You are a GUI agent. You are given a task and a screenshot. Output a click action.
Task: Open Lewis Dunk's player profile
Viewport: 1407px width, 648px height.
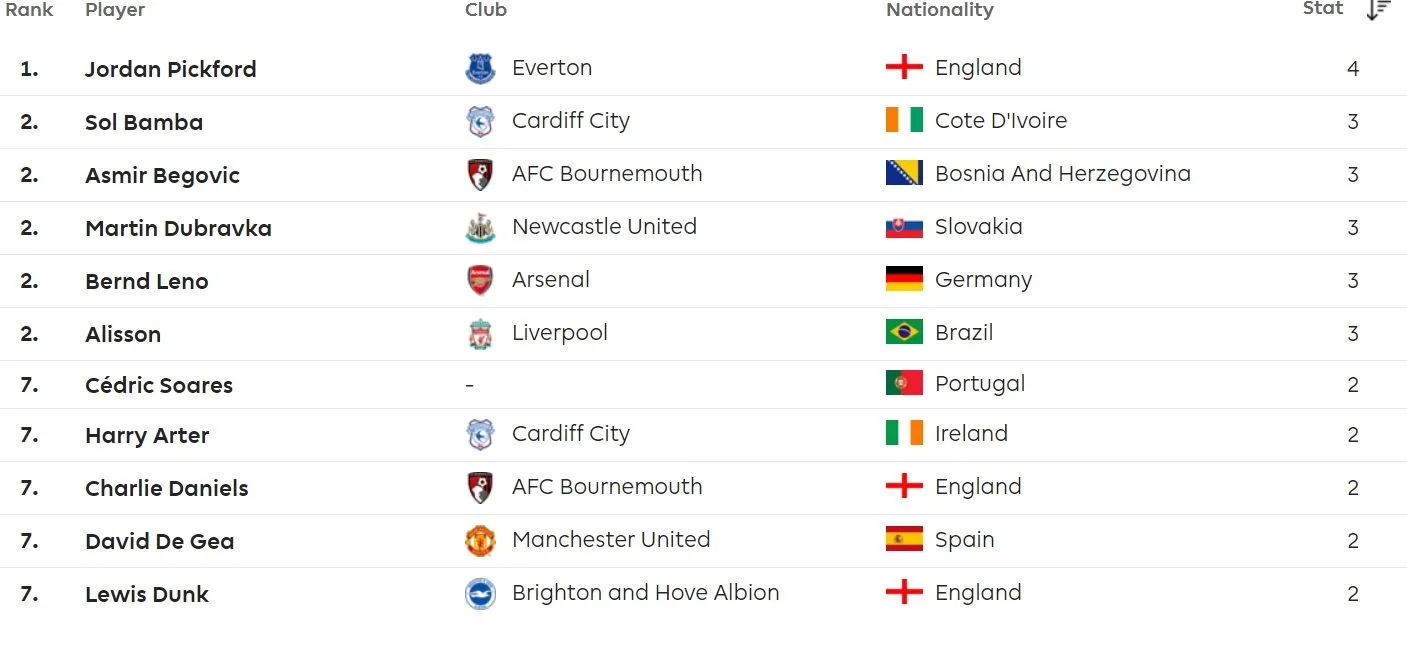pos(147,594)
